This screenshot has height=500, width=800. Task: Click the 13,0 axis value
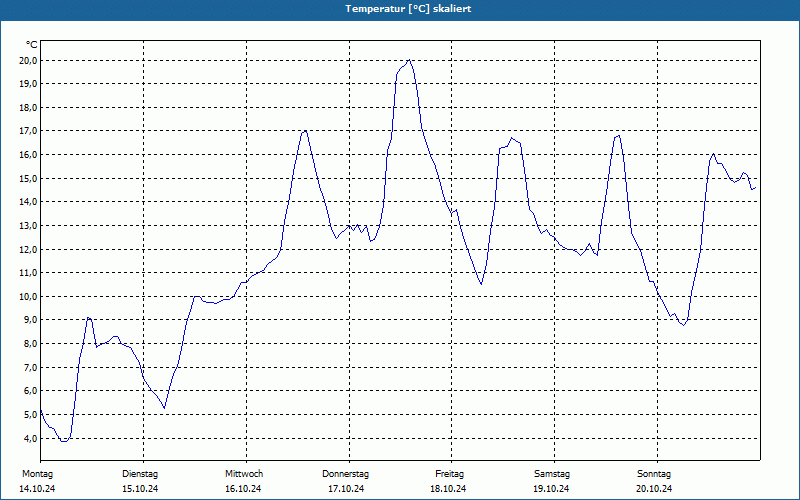coord(28,226)
